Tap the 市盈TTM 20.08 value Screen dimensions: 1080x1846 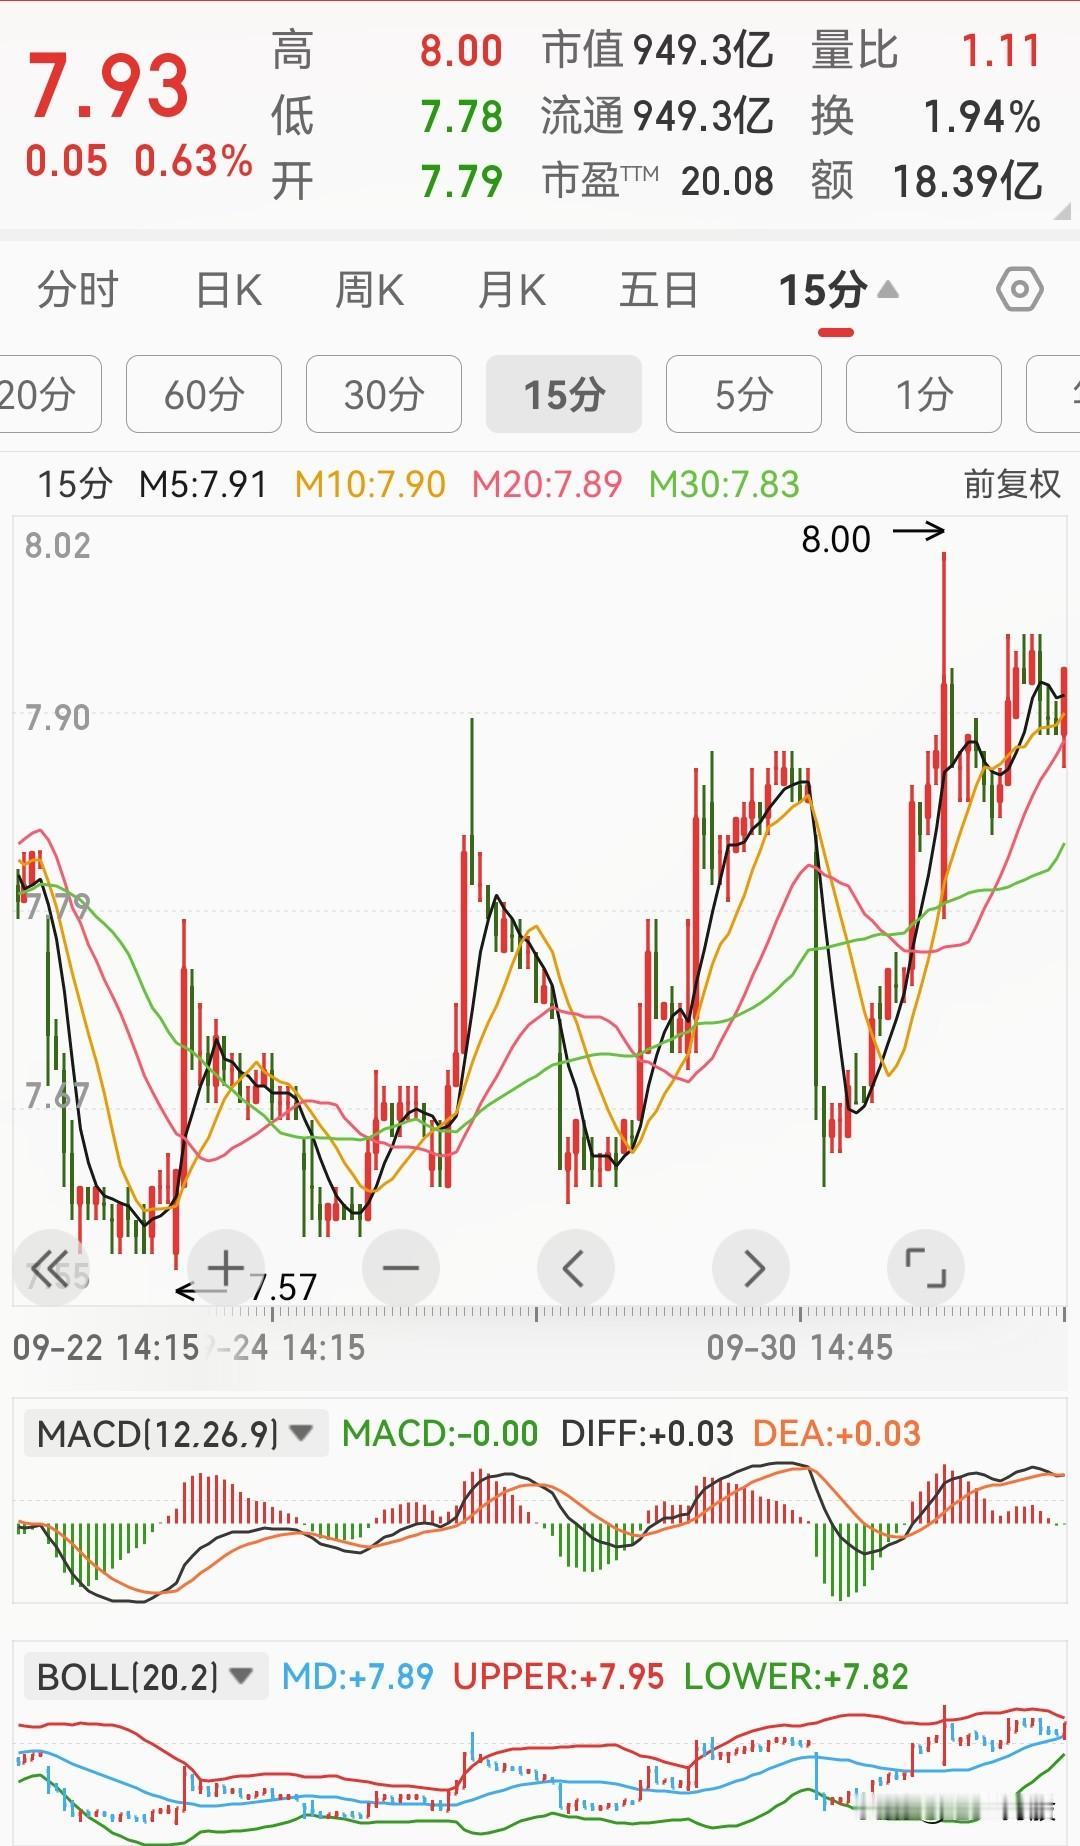(727, 182)
